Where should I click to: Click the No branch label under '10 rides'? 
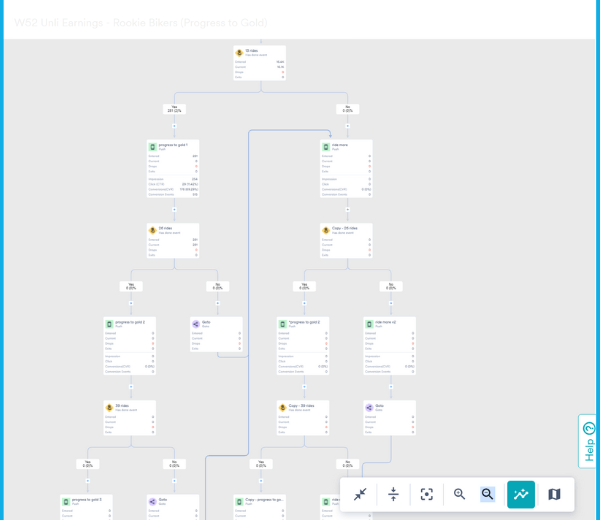347,109
